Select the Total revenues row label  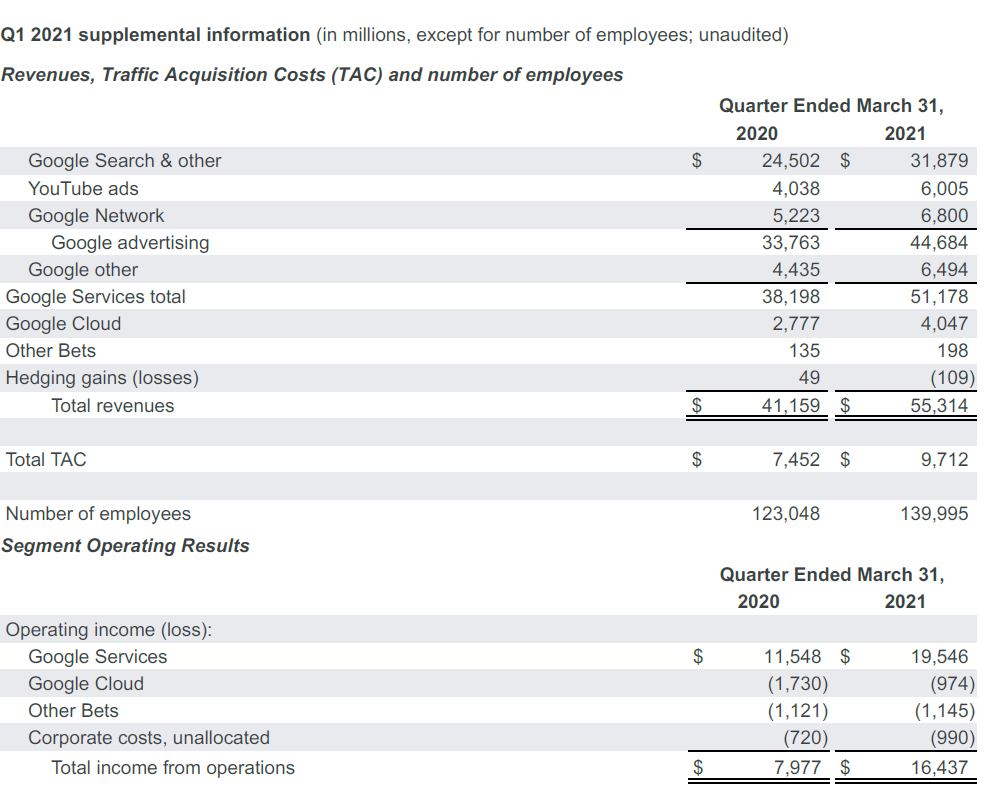pos(112,405)
